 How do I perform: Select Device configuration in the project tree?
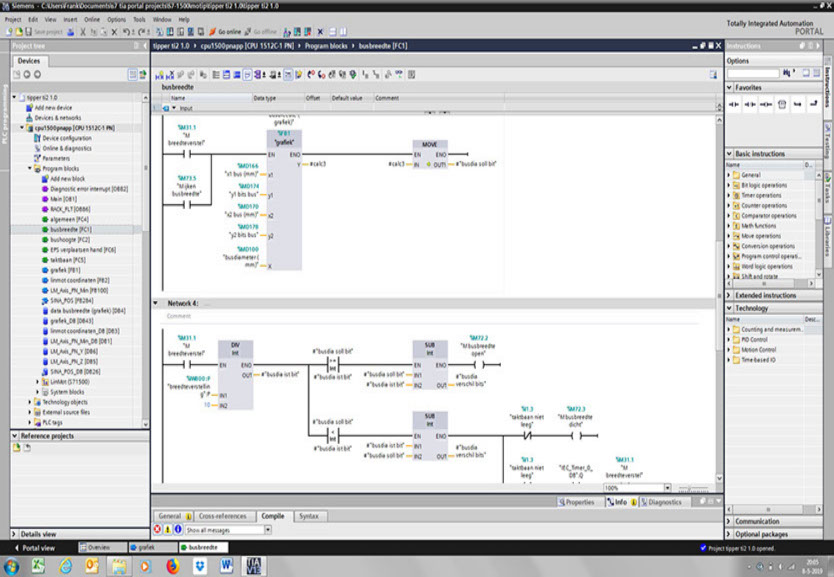pyautogui.click(x=66, y=138)
